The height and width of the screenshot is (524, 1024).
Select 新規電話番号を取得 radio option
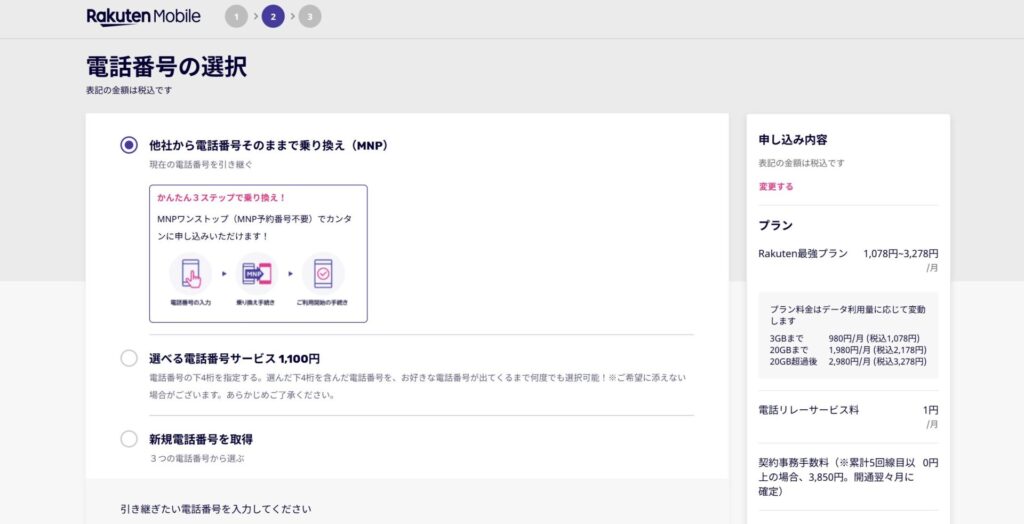click(x=129, y=439)
